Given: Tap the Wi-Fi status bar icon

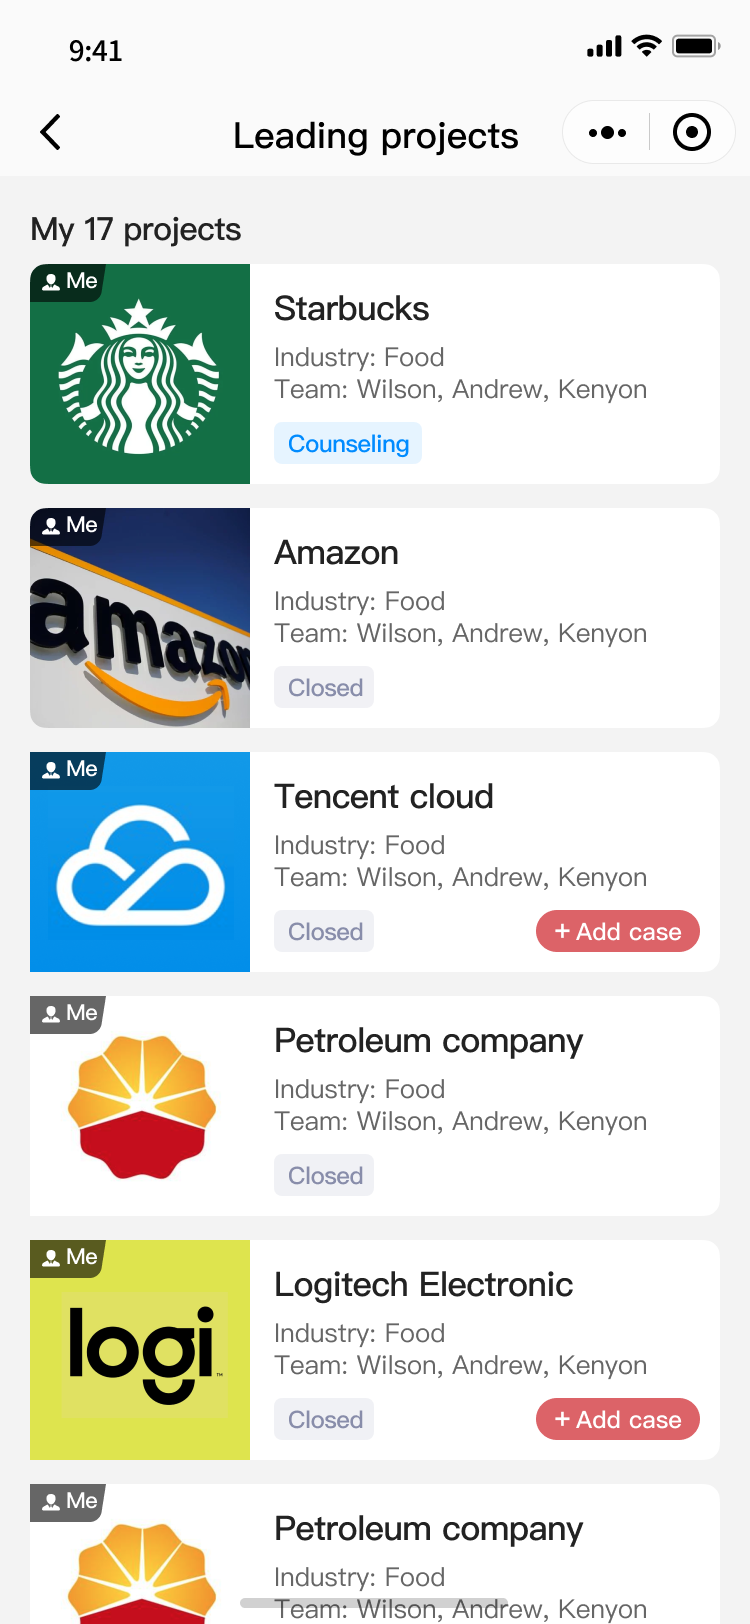Looking at the screenshot, I should click(647, 46).
